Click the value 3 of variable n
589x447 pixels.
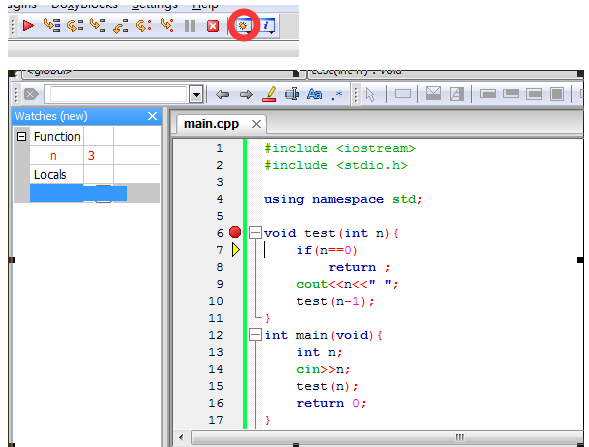click(x=91, y=156)
